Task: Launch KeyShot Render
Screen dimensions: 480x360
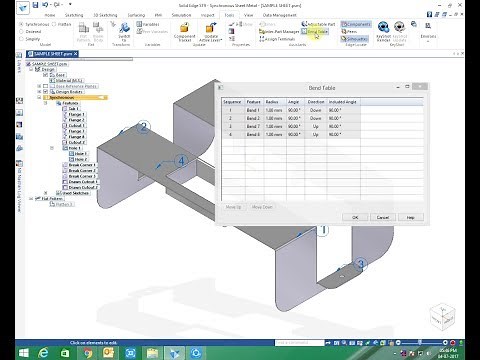Action: pos(383,31)
